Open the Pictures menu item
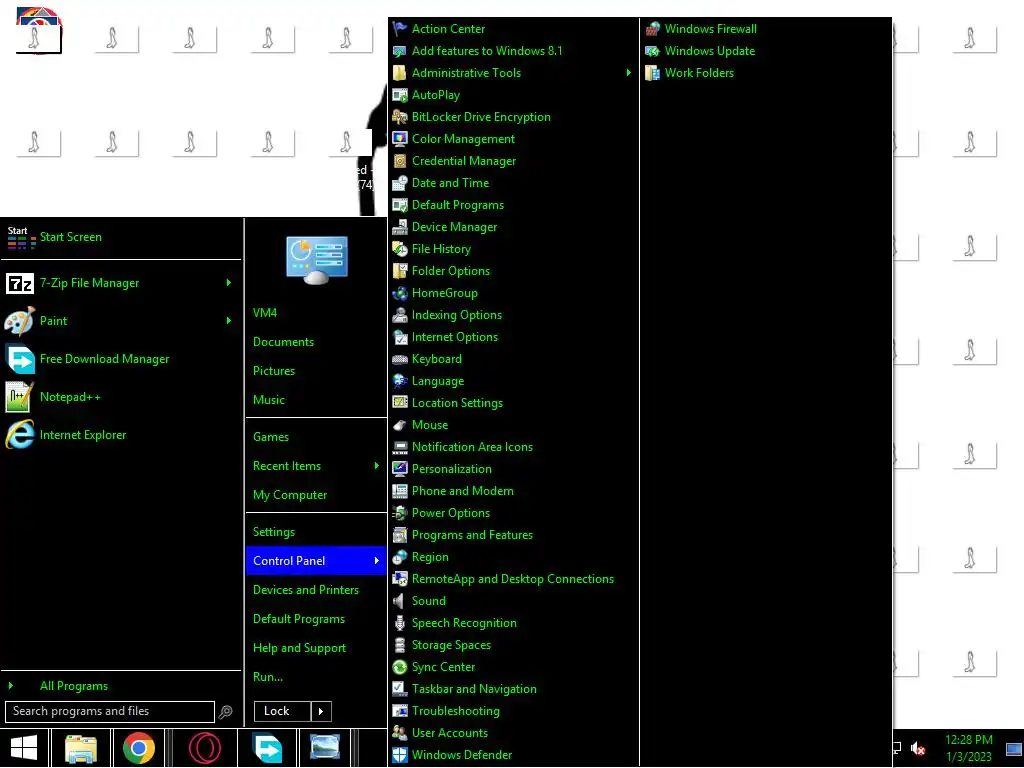 pos(274,371)
